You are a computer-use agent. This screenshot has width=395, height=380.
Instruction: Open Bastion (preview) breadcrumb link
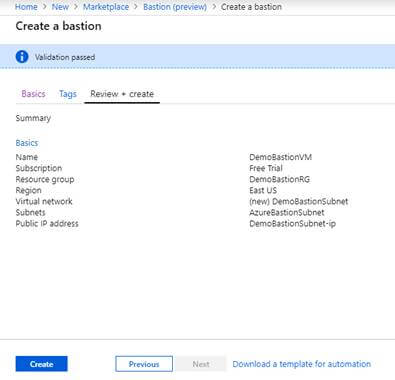175,7
